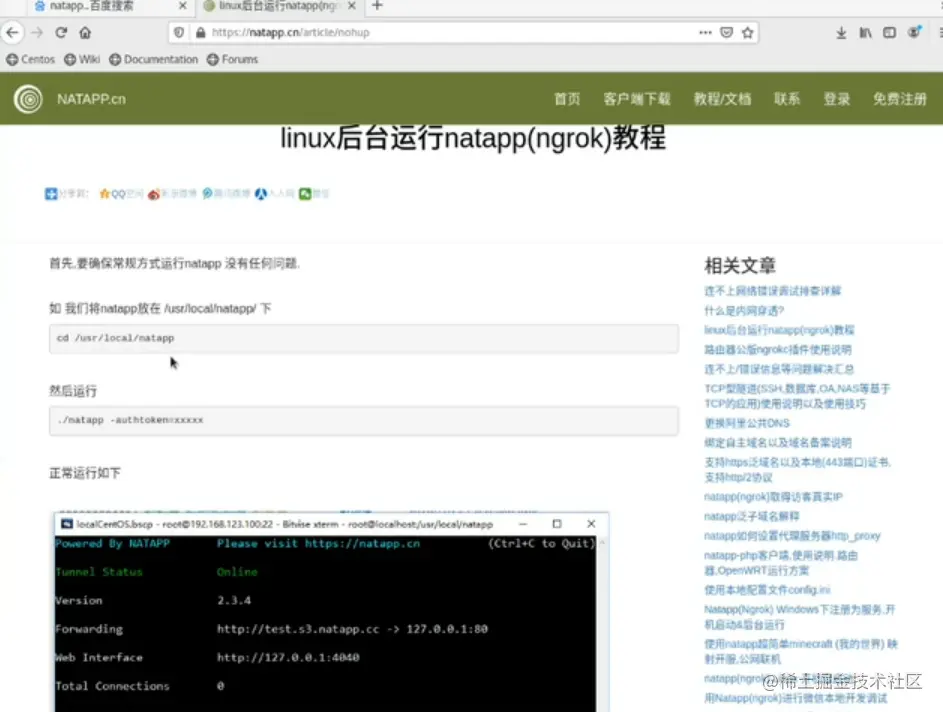Click the terminal screenshot image
The height and width of the screenshot is (712, 943).
click(x=331, y=612)
